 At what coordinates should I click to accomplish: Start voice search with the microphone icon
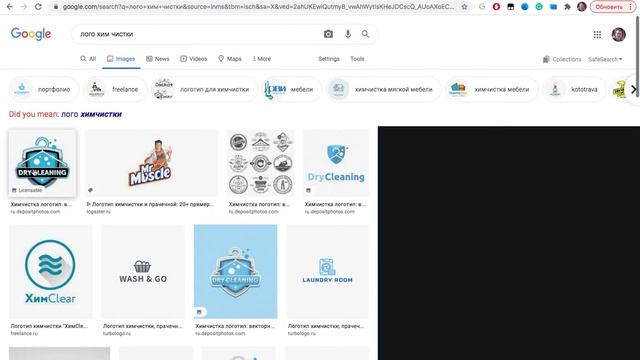click(x=347, y=34)
